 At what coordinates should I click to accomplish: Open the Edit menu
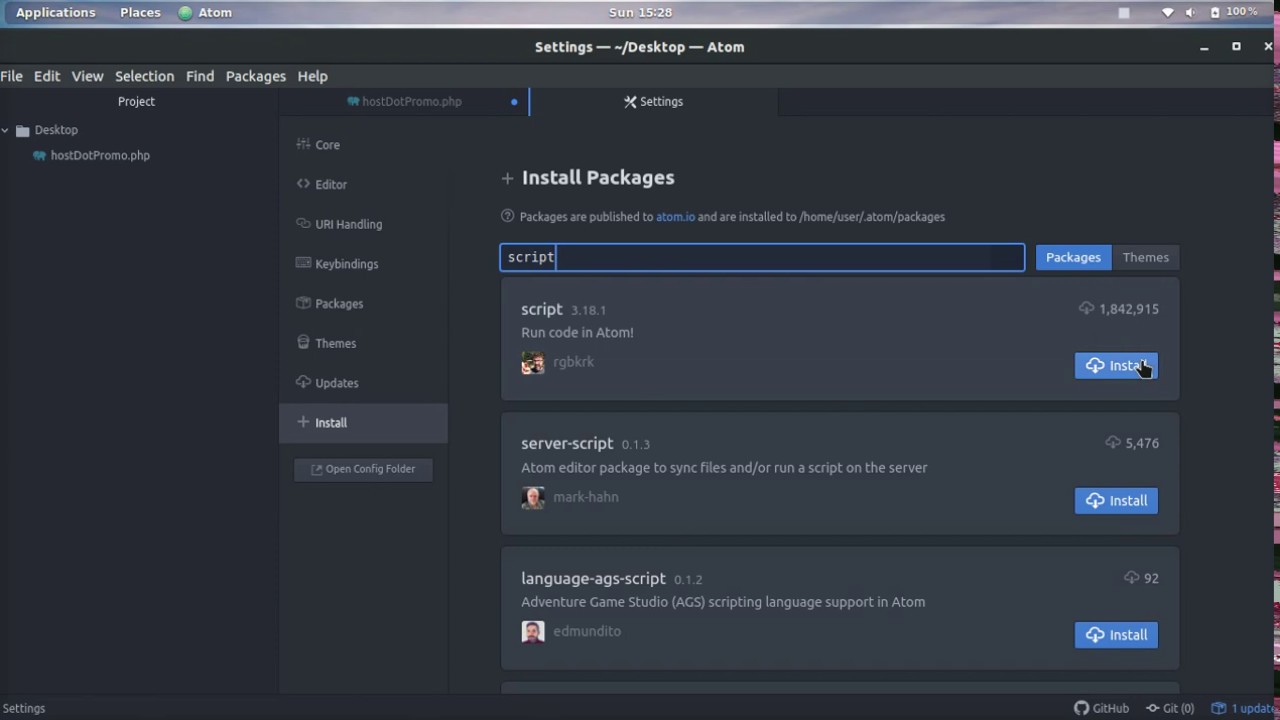pos(47,76)
